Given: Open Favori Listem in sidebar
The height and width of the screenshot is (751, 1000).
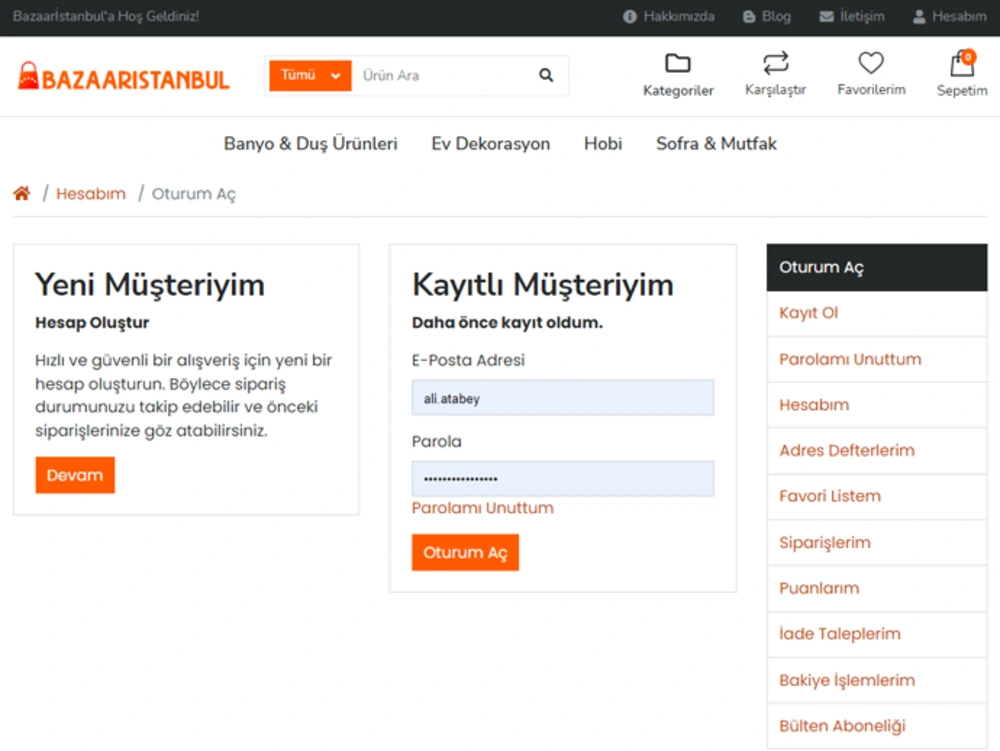Looking at the screenshot, I should pos(876,497).
